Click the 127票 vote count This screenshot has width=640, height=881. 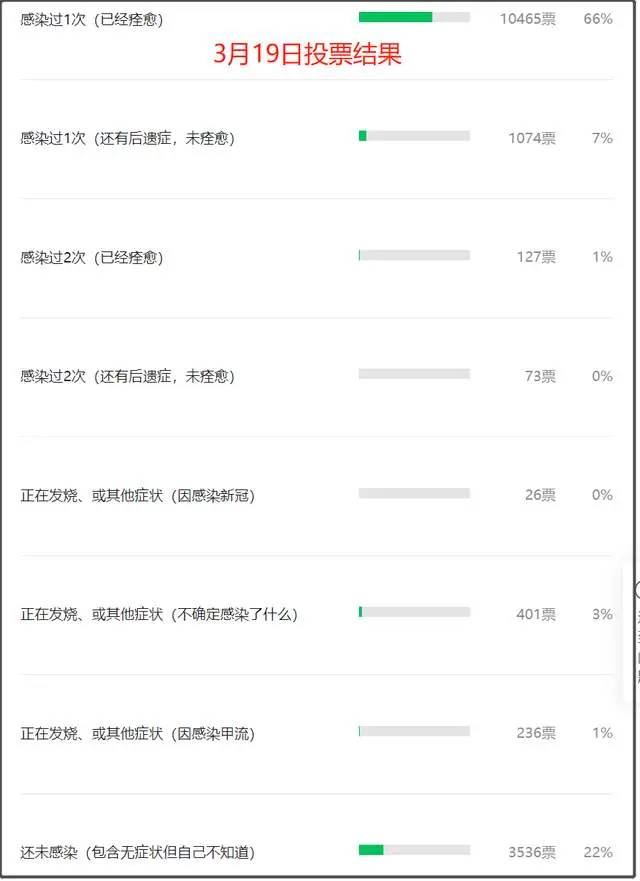(536, 257)
